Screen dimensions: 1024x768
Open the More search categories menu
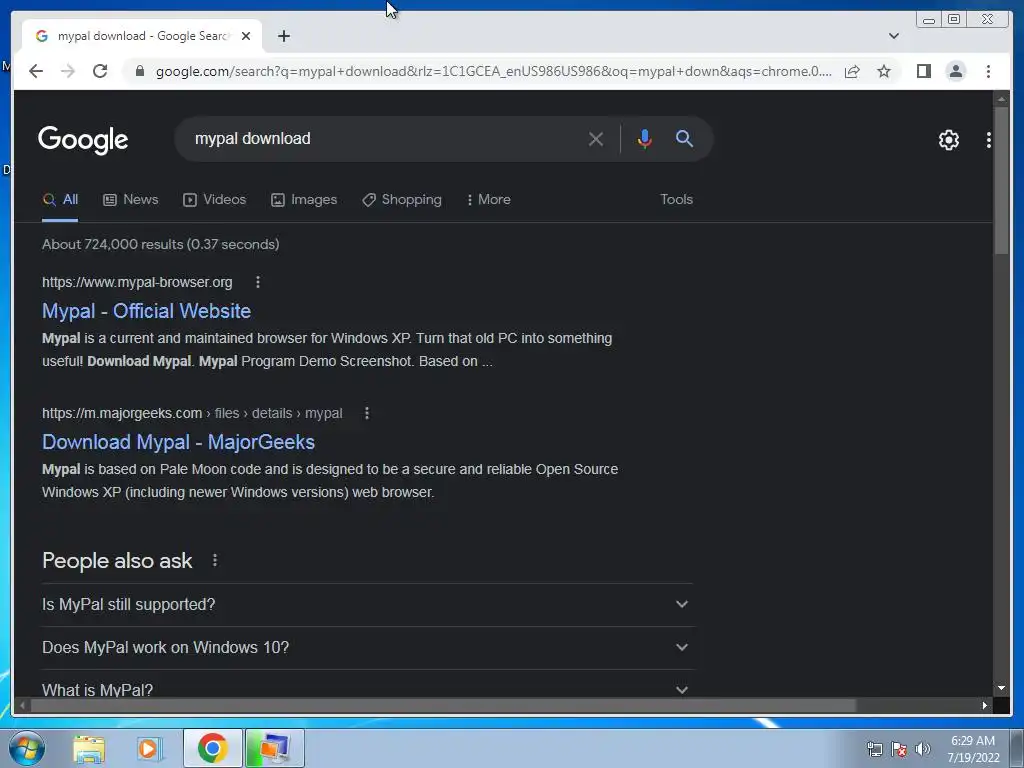(488, 200)
